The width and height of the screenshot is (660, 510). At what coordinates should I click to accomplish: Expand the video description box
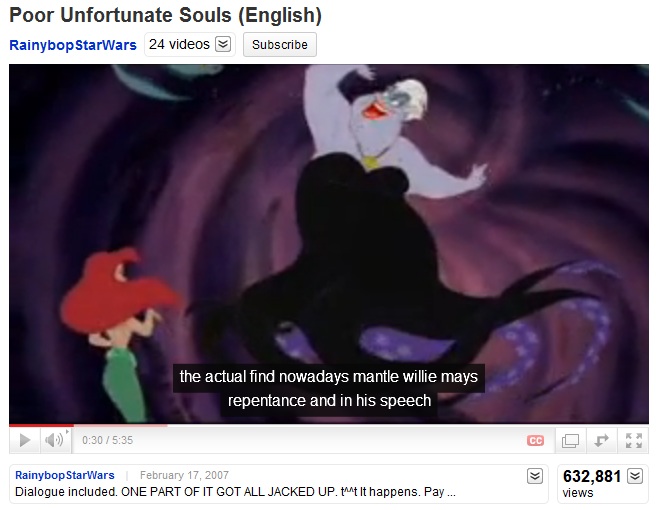[535, 476]
